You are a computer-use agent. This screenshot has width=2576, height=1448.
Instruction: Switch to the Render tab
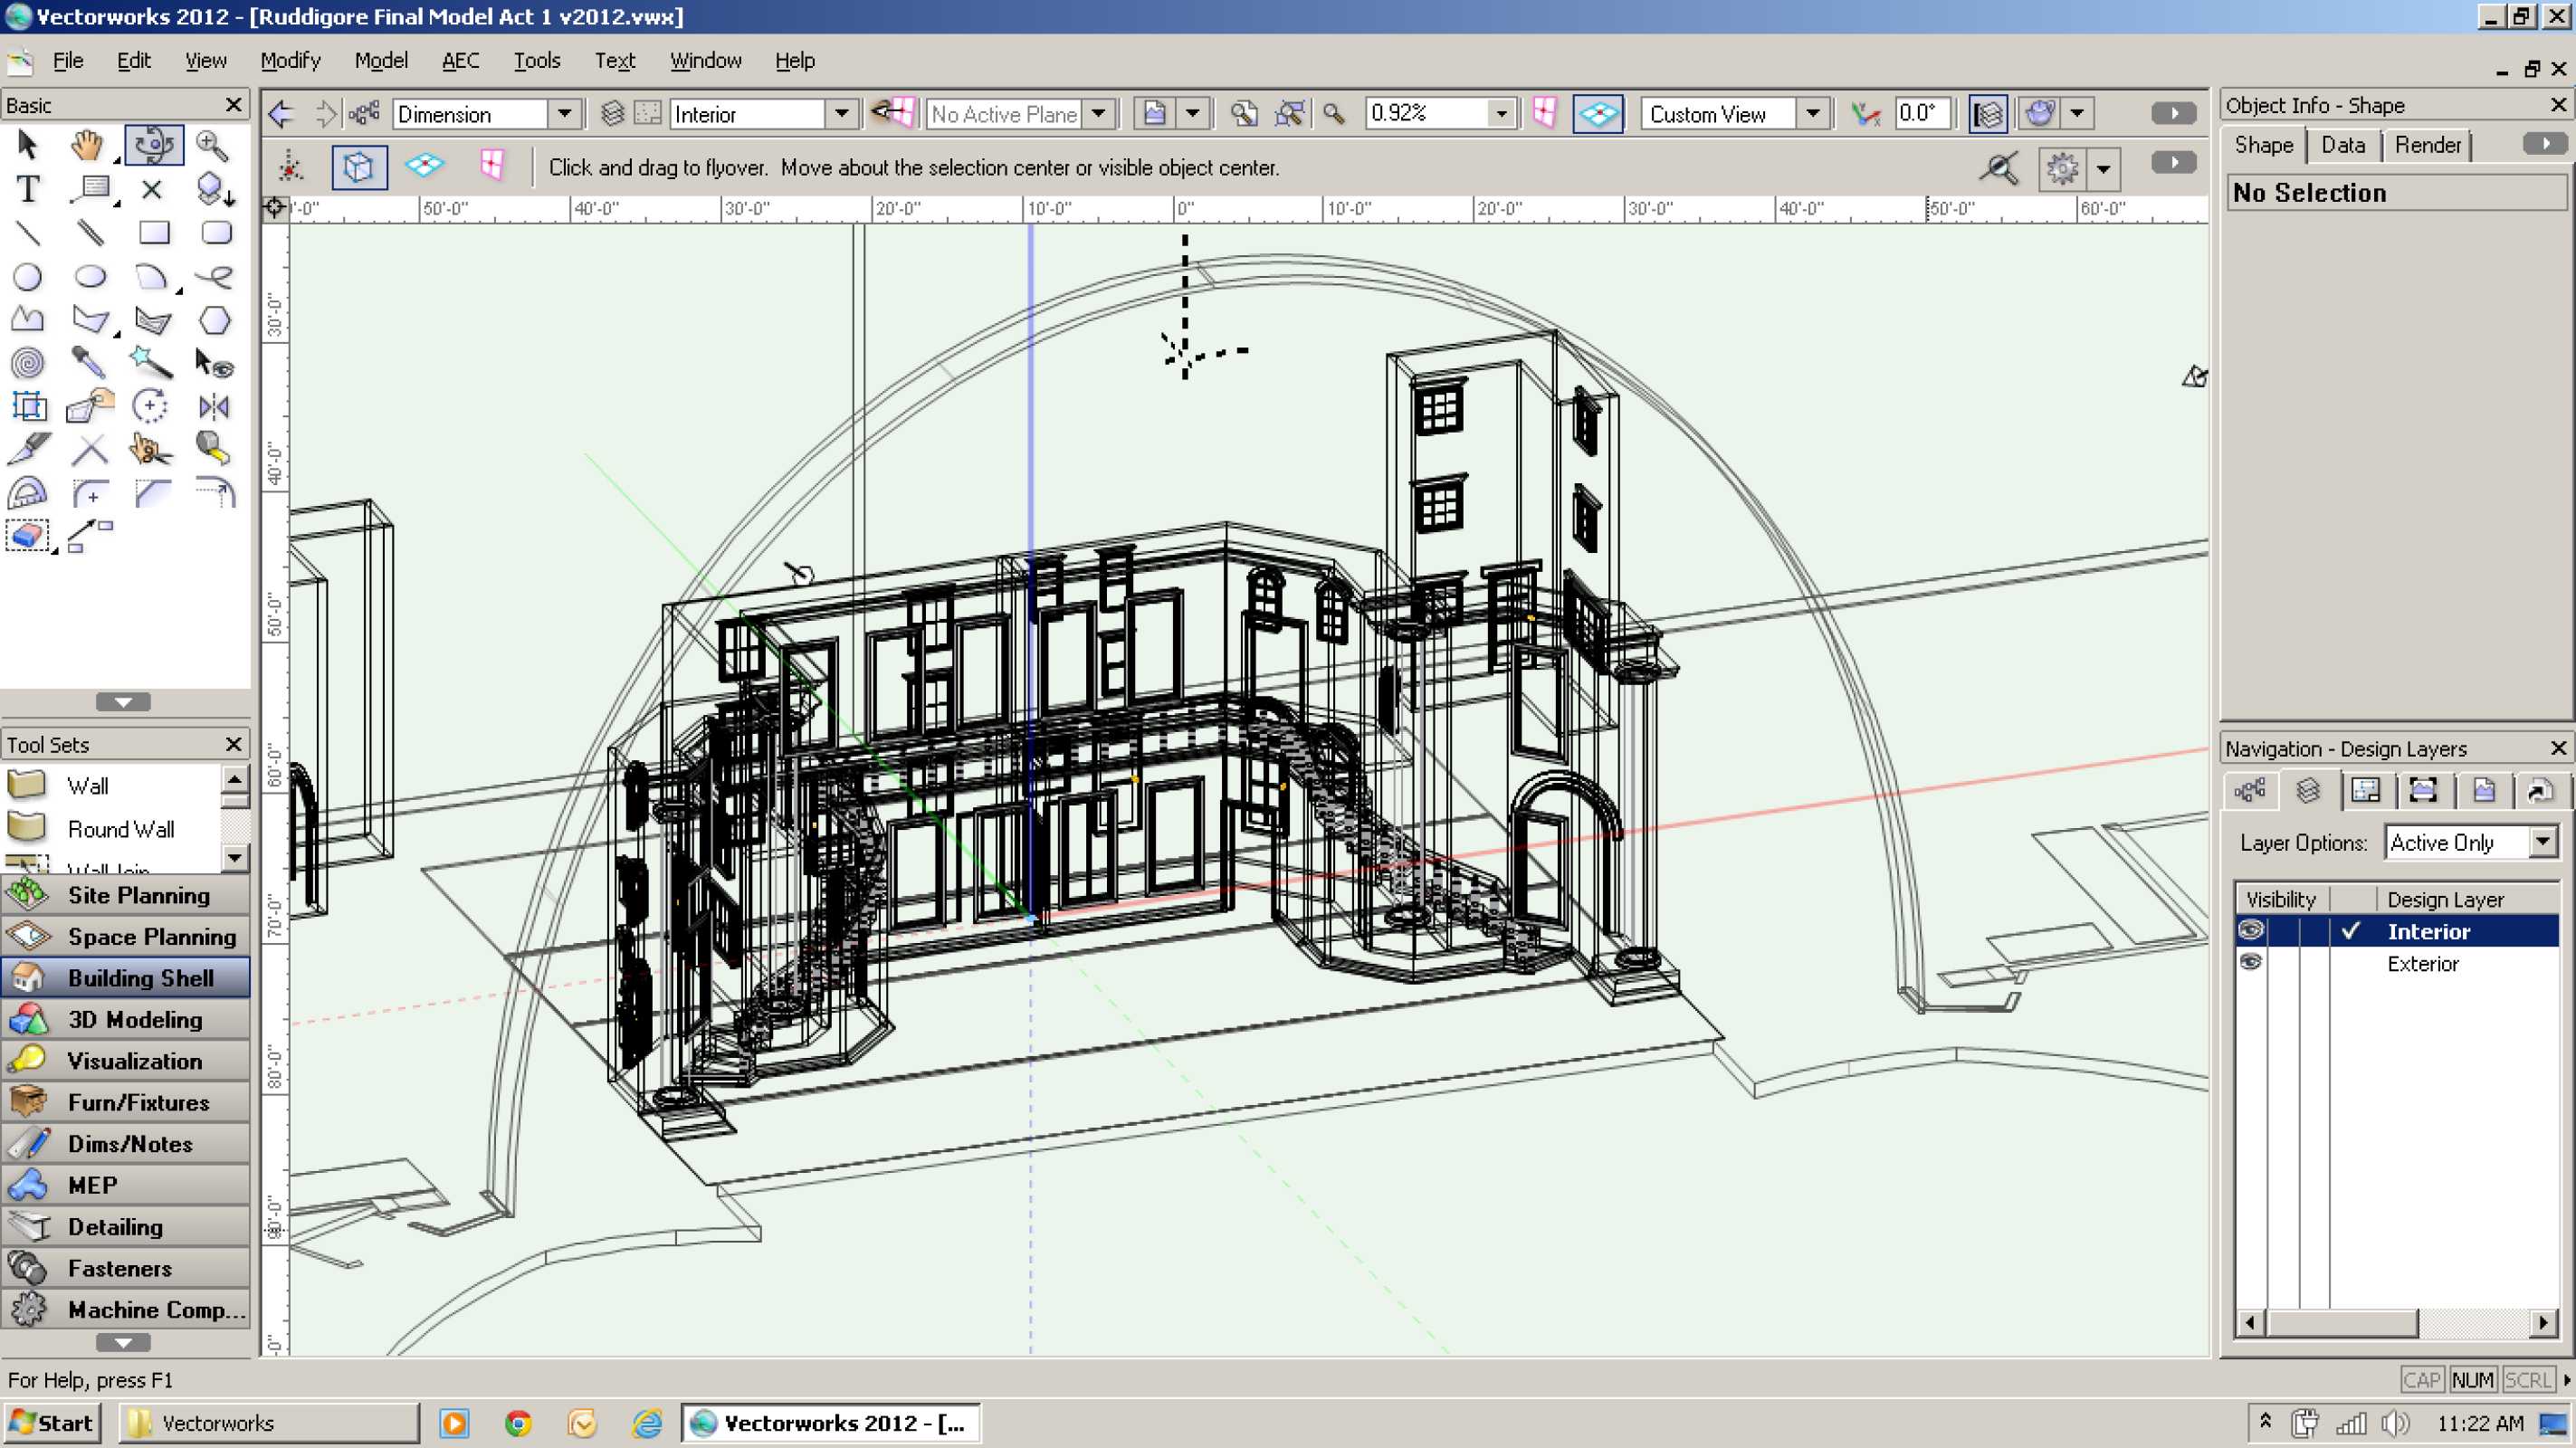(2427, 146)
